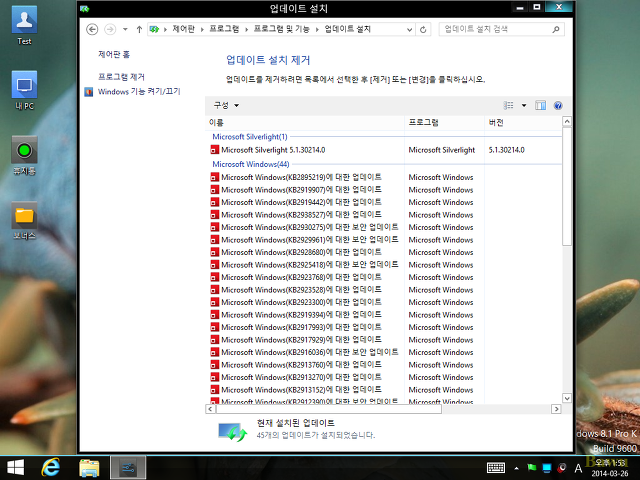Select Microsoft Silverlight 5.1.30214.0 entry

pos(273,150)
